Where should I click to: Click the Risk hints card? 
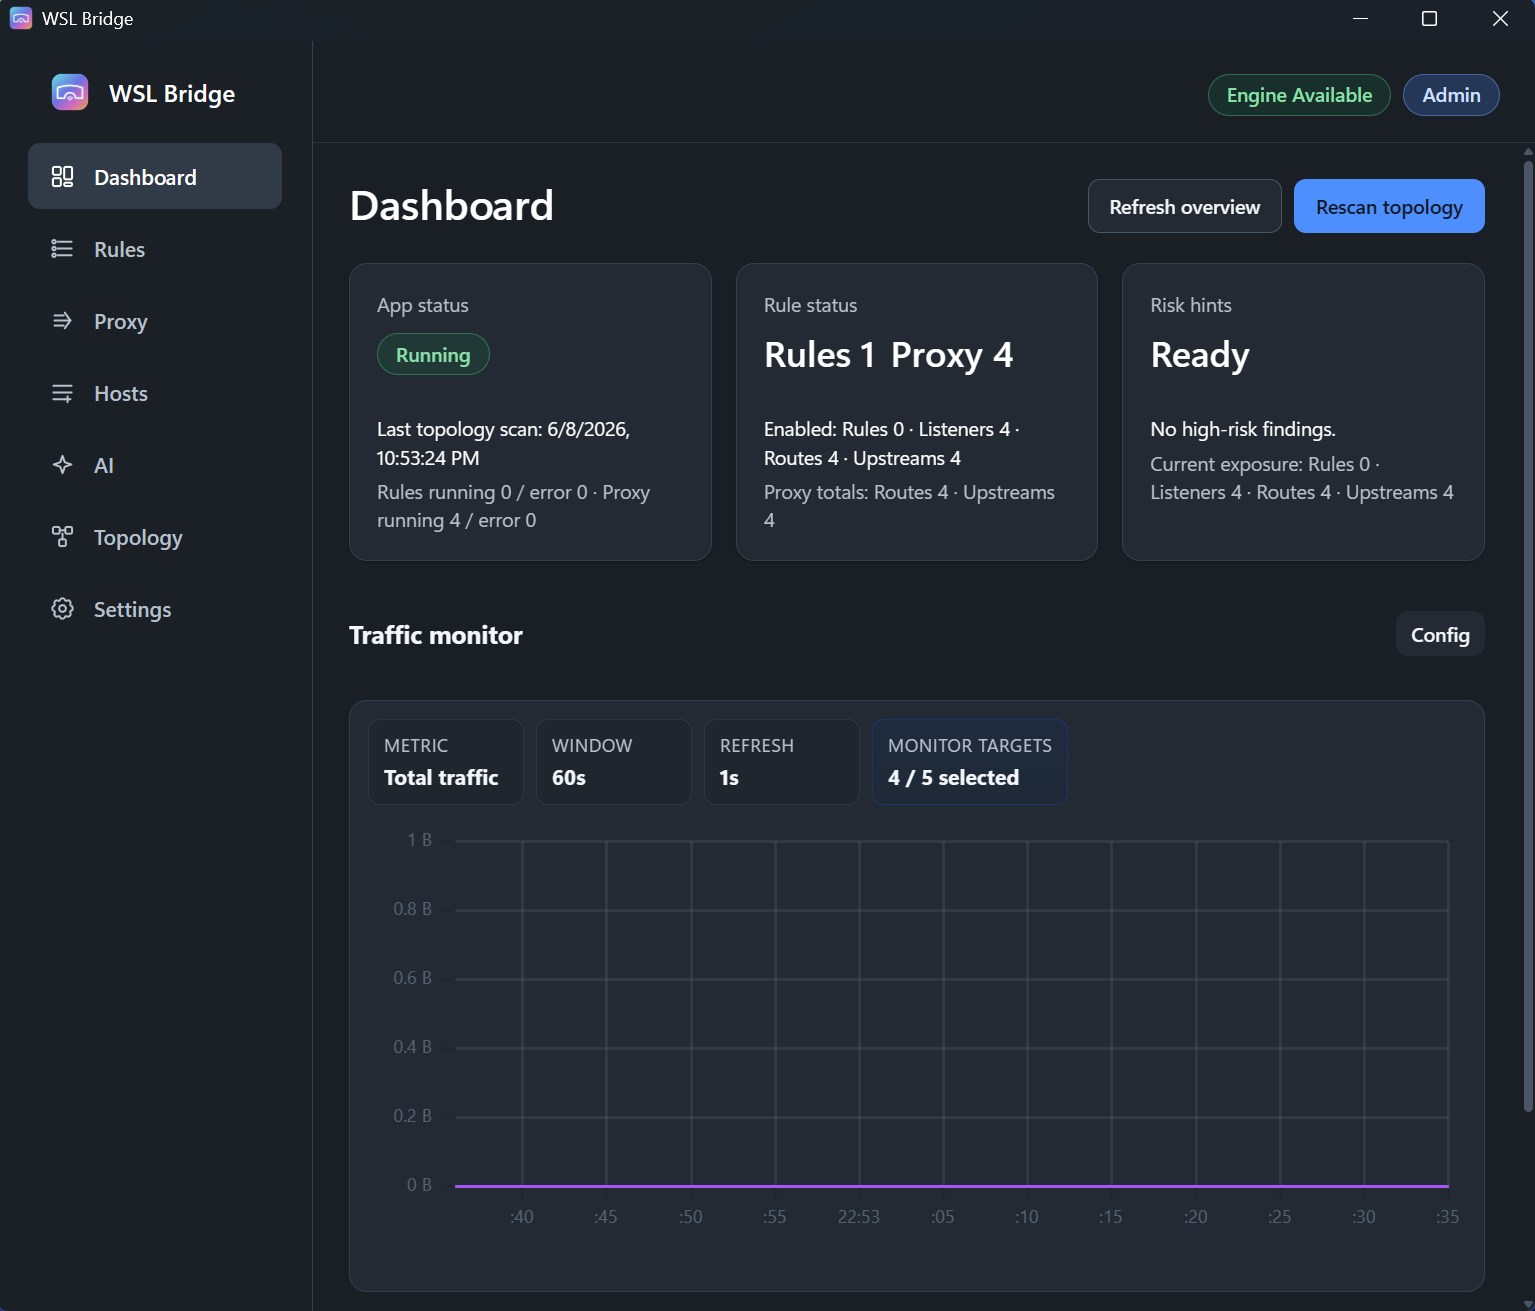(1303, 412)
